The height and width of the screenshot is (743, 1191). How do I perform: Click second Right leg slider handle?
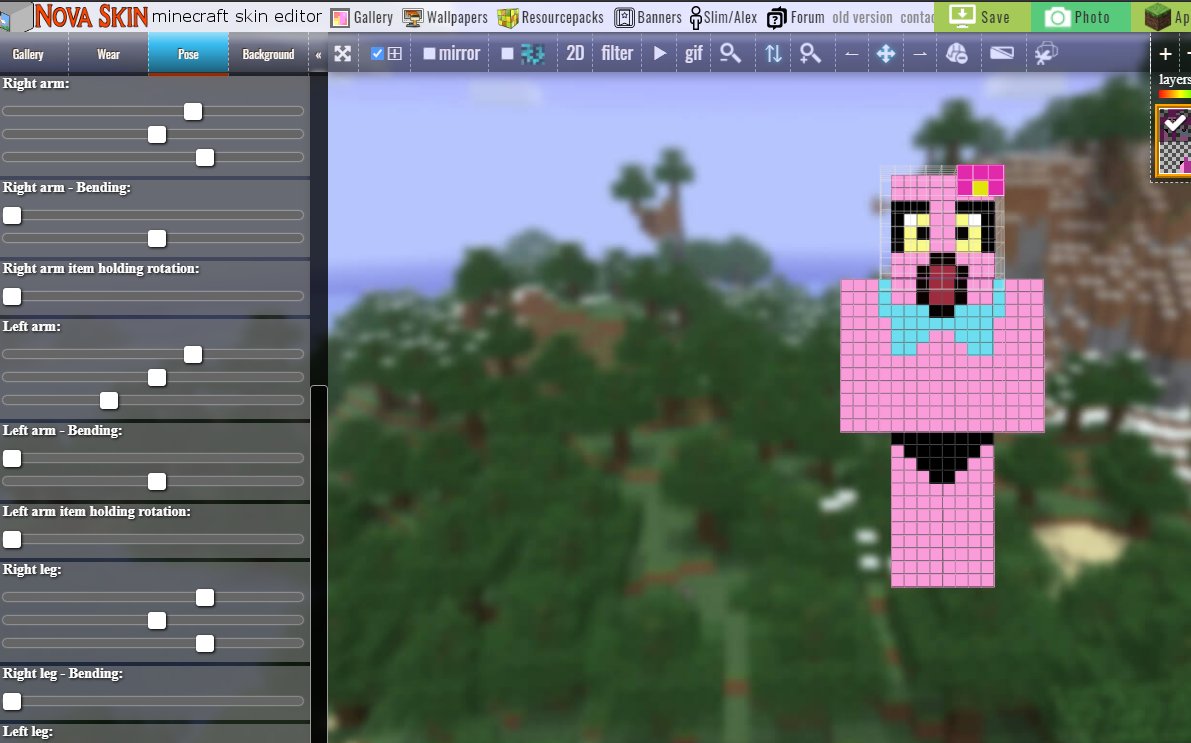(157, 621)
